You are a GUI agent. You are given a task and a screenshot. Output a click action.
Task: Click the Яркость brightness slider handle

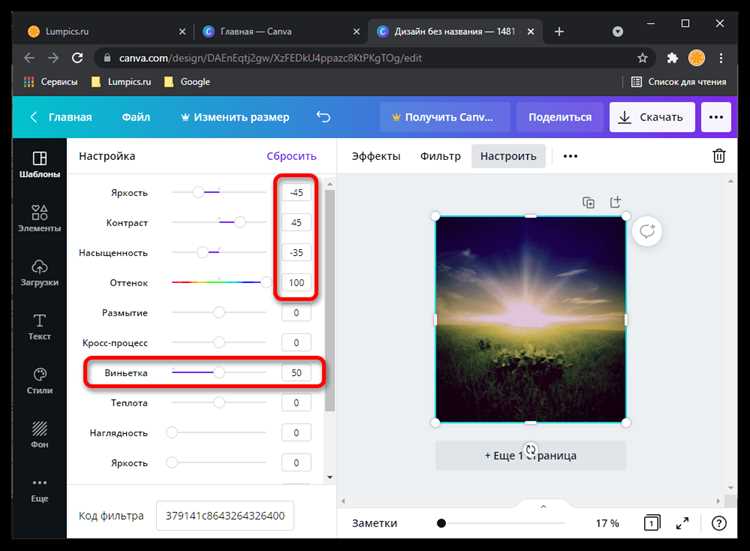click(x=198, y=192)
